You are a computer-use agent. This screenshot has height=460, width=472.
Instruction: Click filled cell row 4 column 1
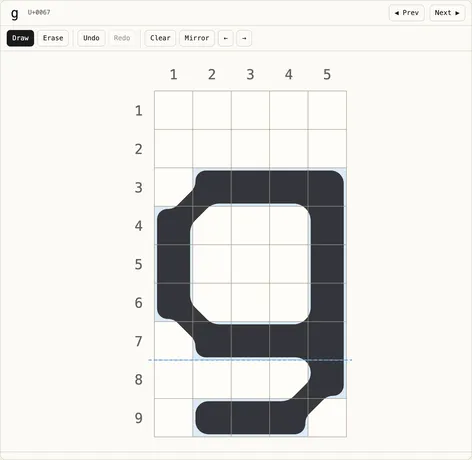pos(174,225)
